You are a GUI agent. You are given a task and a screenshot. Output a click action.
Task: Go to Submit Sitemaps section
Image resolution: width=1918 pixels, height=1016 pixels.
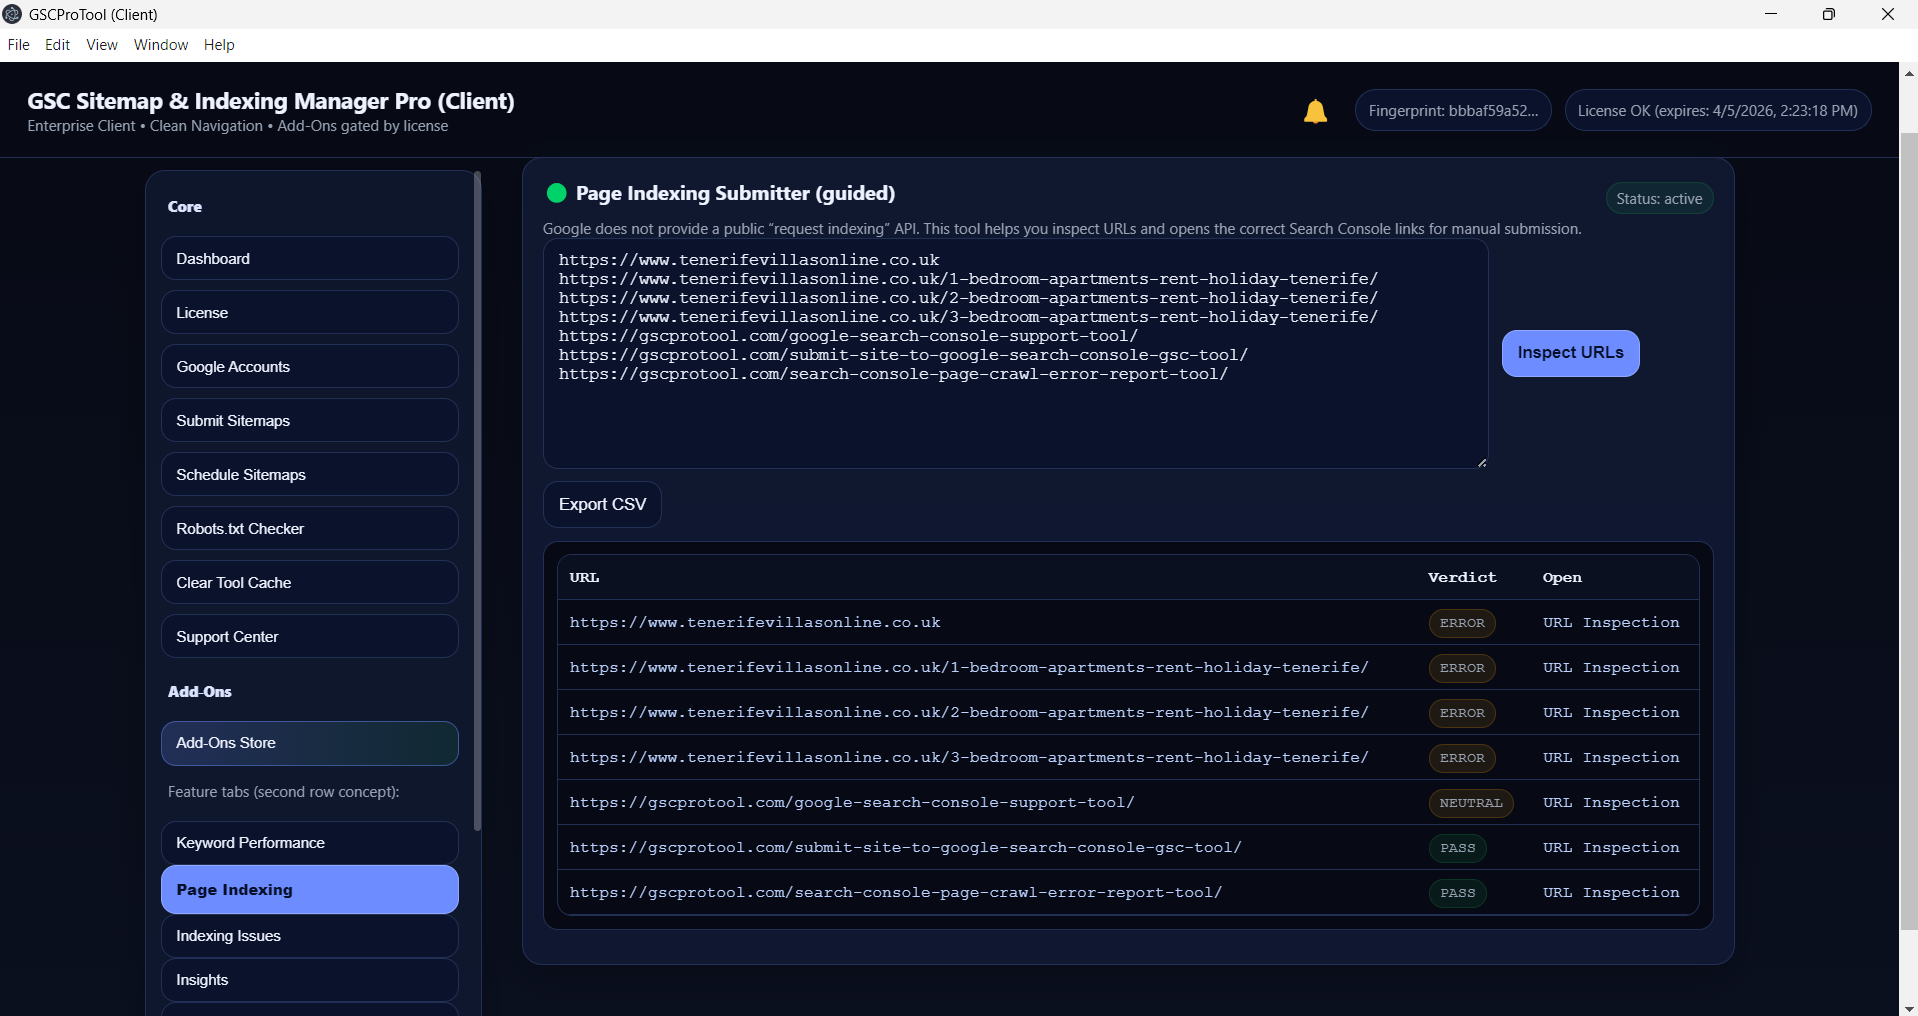(309, 421)
